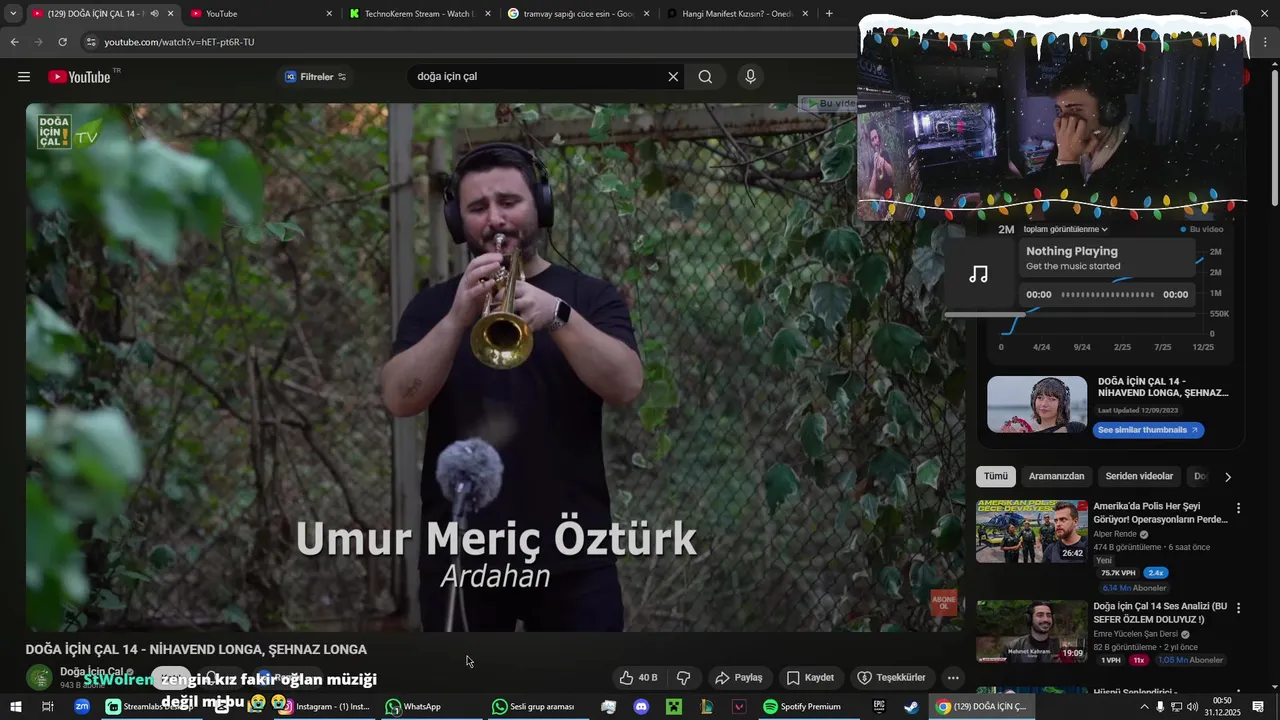Open the DOĞA İÇİN ÇAL 14 thumbnail card
Image resolution: width=1280 pixels, height=720 pixels.
(1037, 404)
